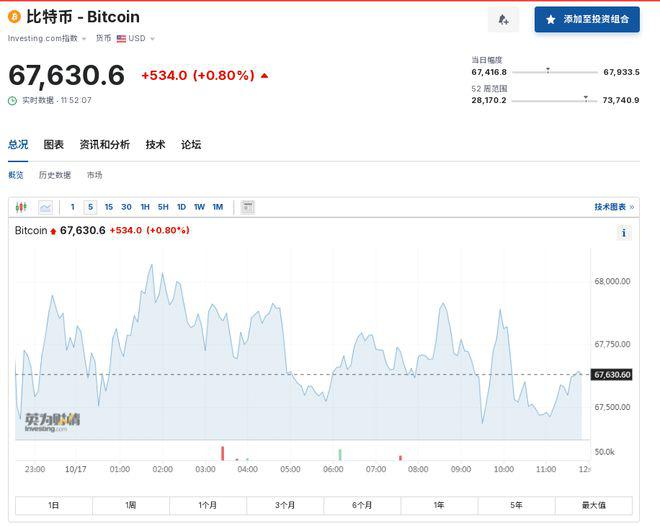Set chart range to 最大值

tap(593, 505)
